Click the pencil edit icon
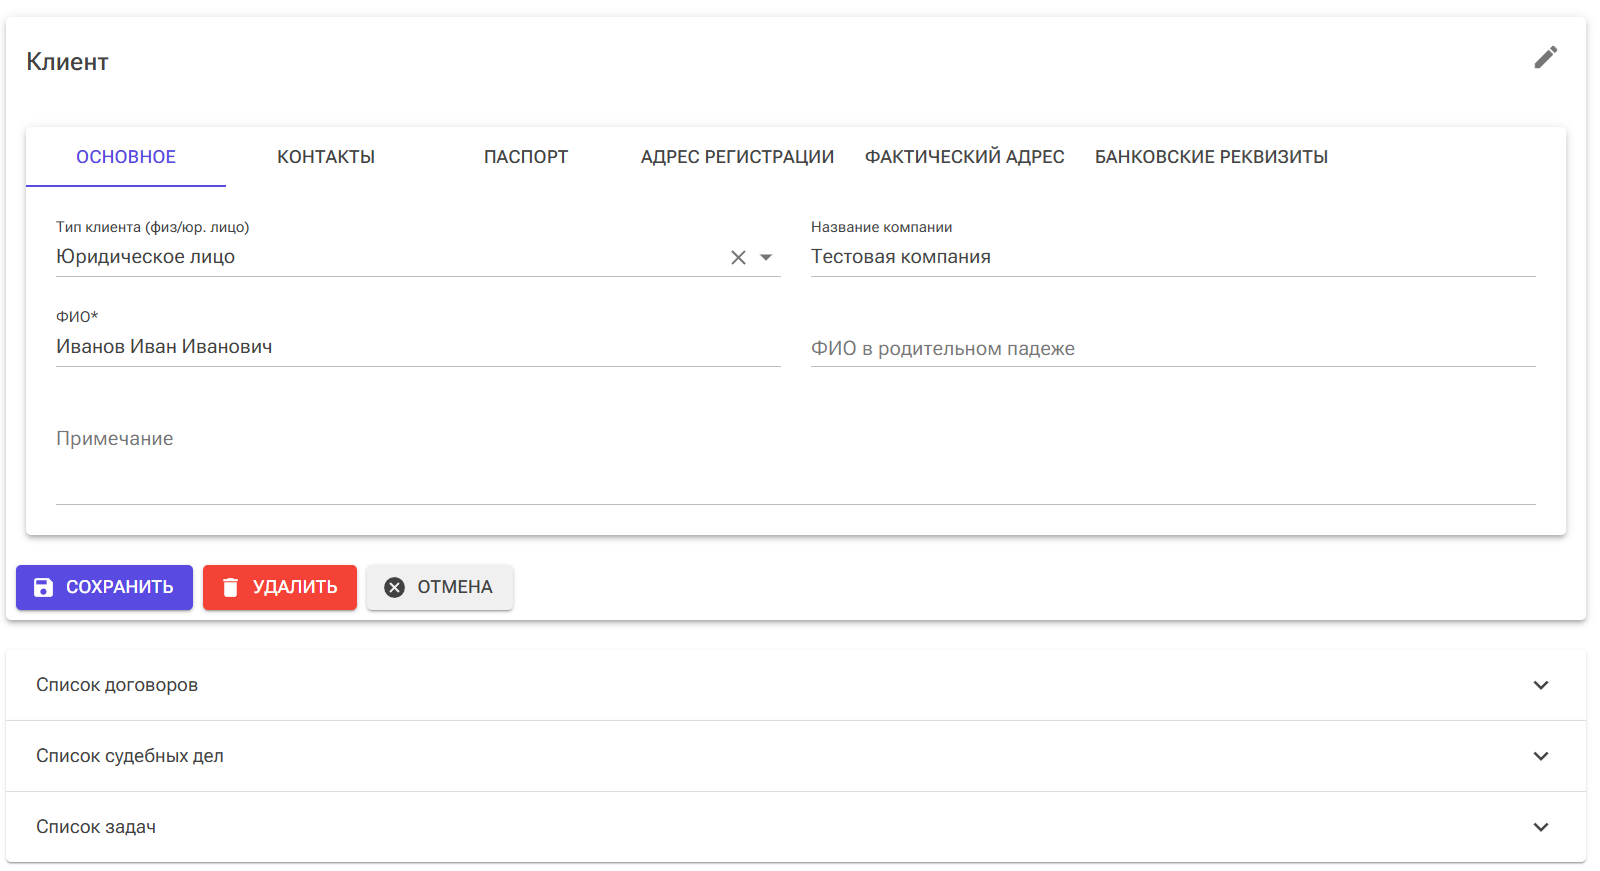1600x871 pixels. coord(1545,58)
